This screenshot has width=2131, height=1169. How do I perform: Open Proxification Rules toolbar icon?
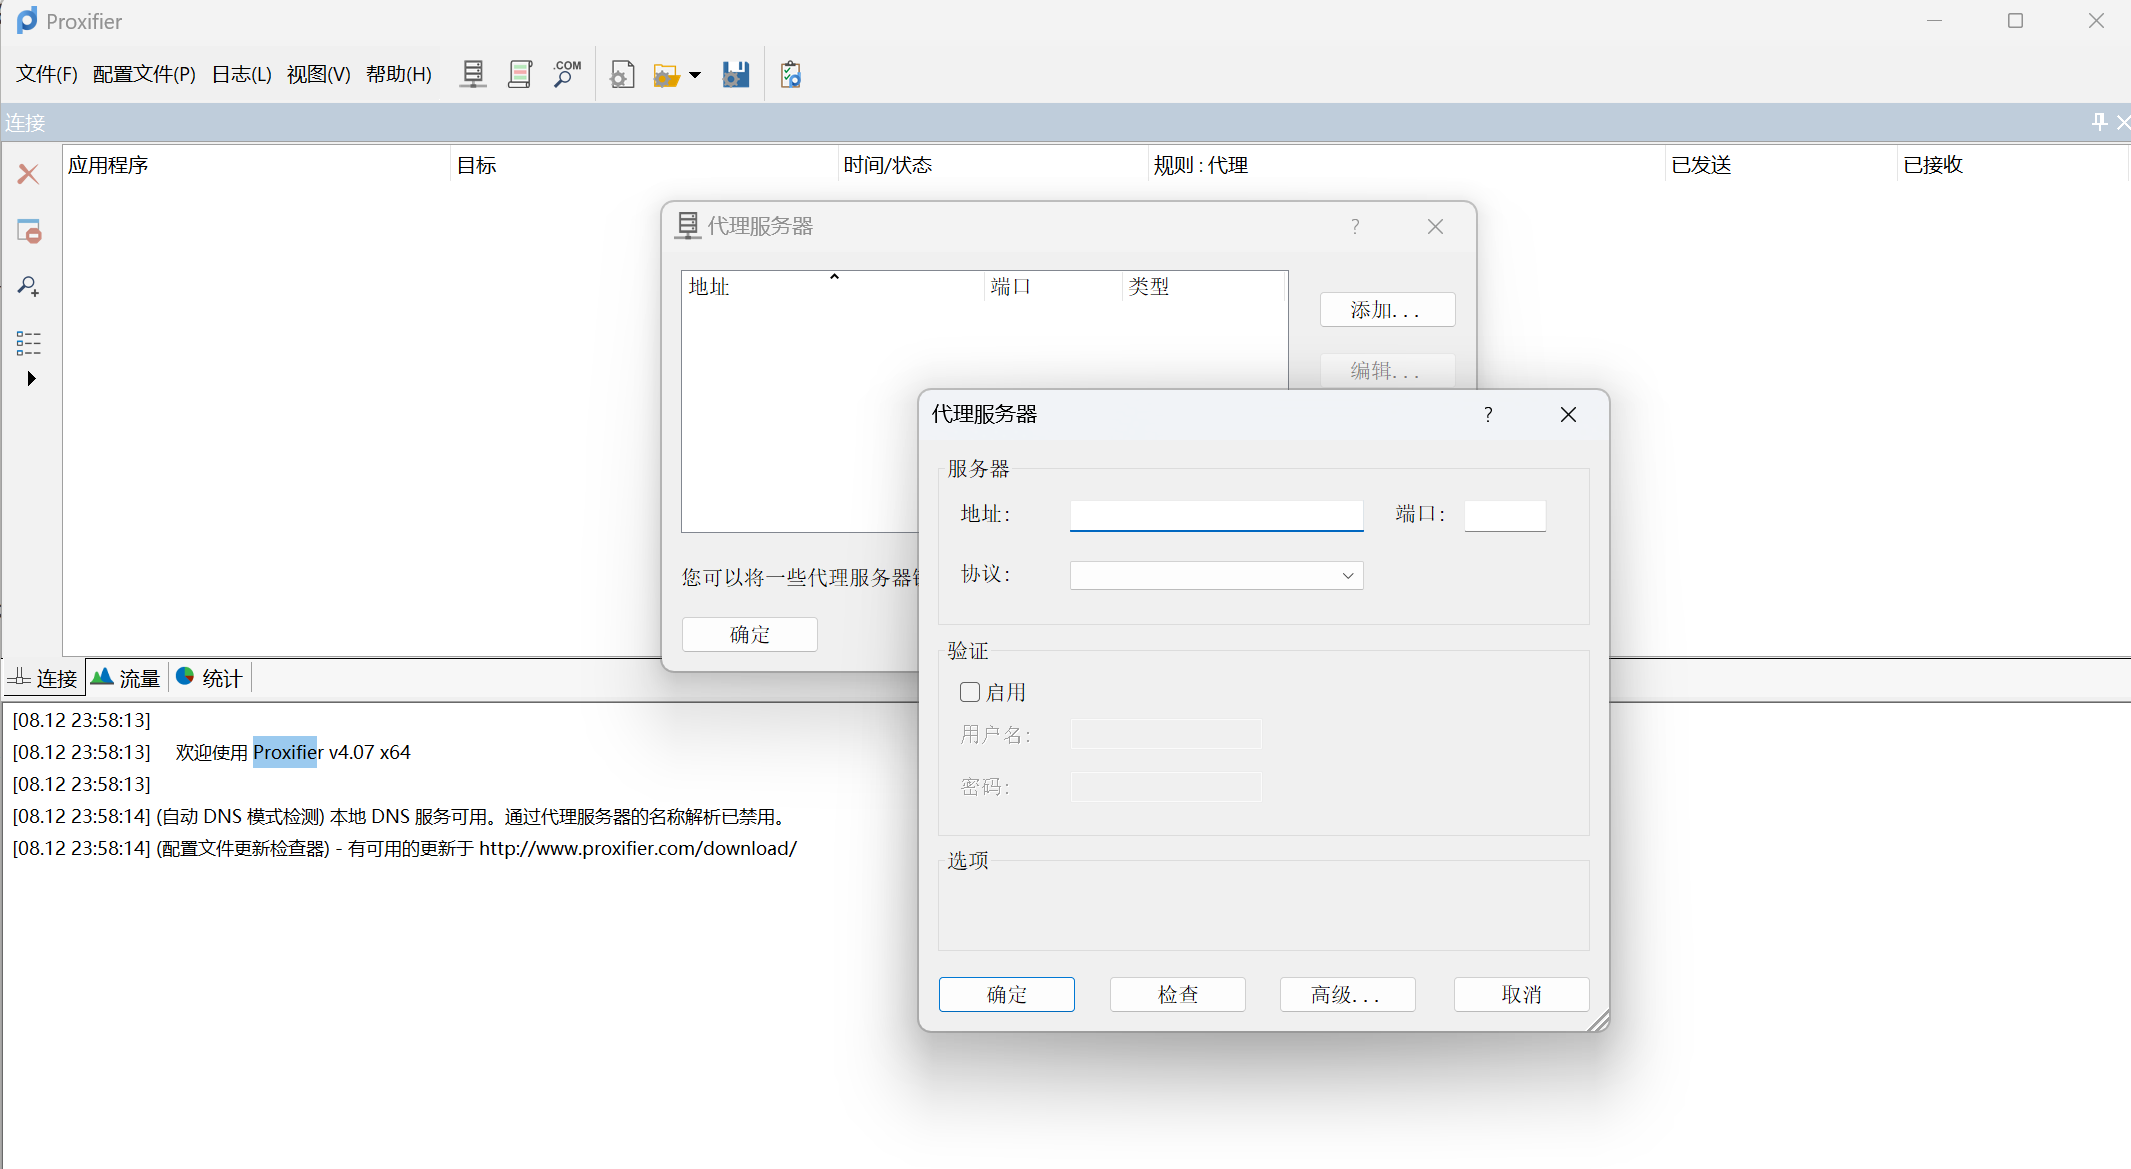pos(520,74)
